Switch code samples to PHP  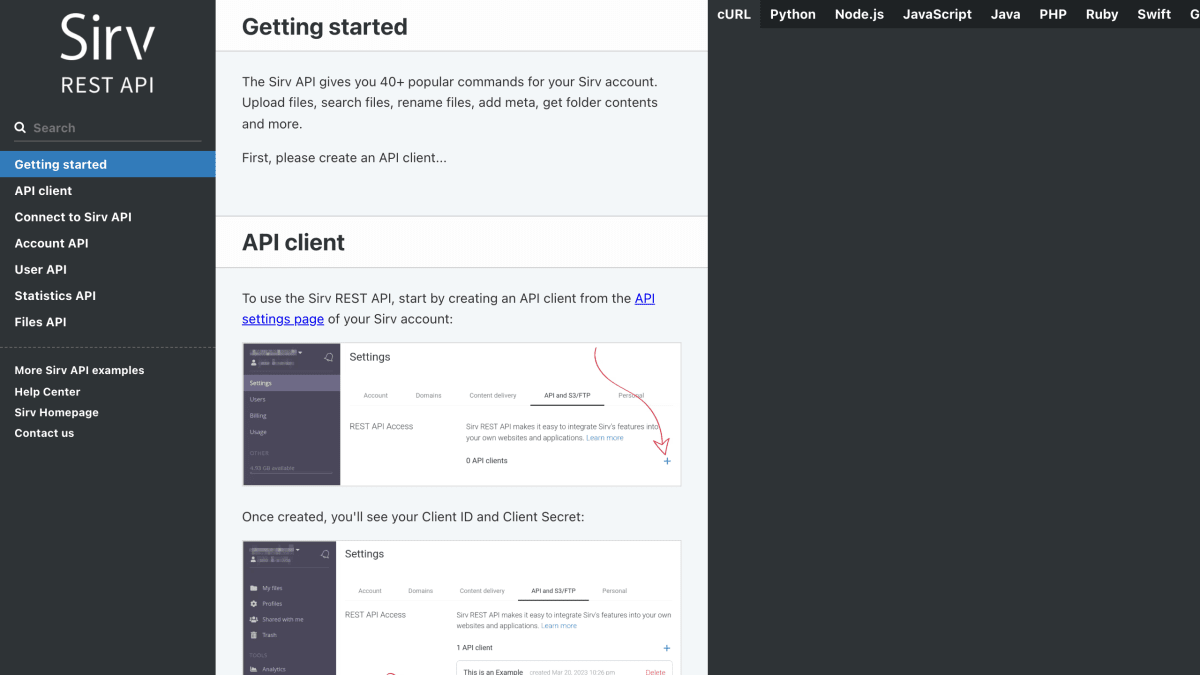click(x=1053, y=14)
